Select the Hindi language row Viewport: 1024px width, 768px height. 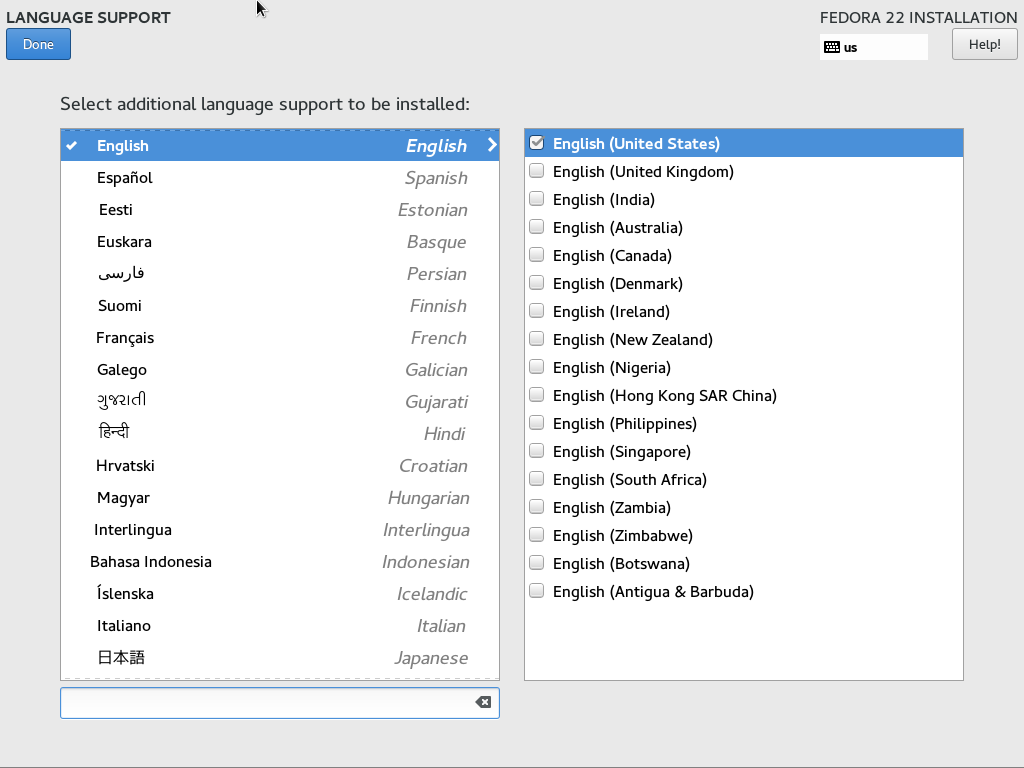point(280,434)
